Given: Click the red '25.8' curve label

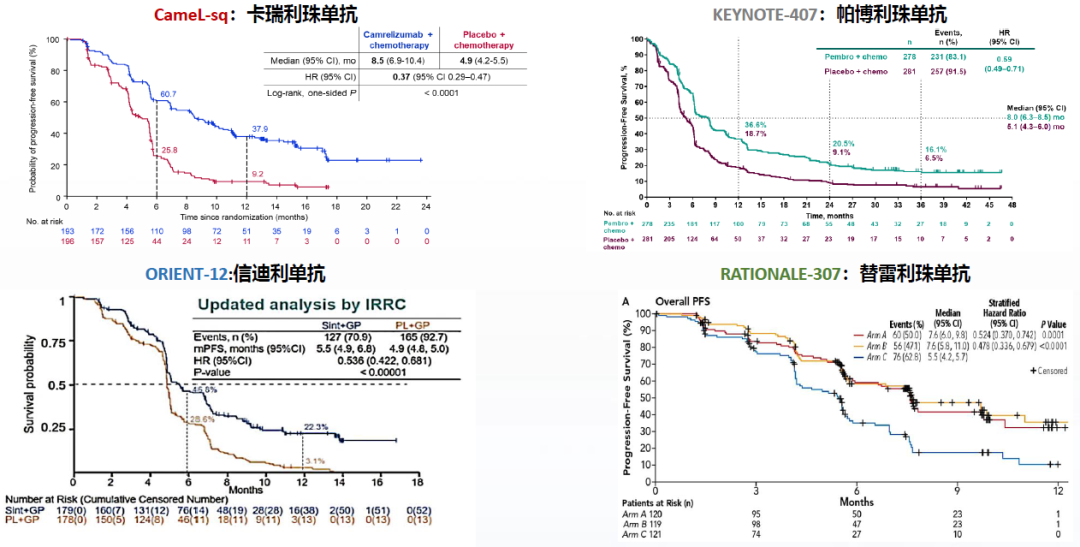Looking at the screenshot, I should click(169, 149).
